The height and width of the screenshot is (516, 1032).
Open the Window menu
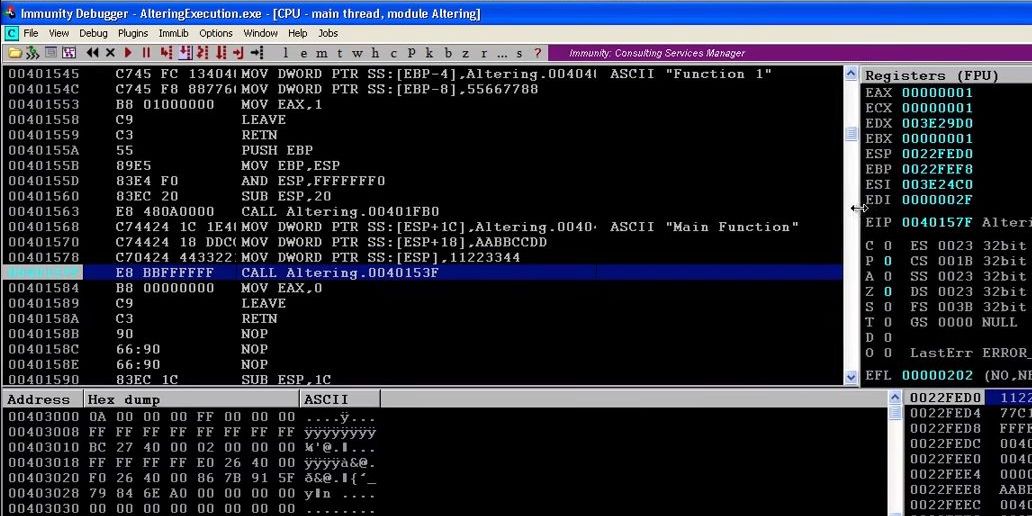pos(261,33)
